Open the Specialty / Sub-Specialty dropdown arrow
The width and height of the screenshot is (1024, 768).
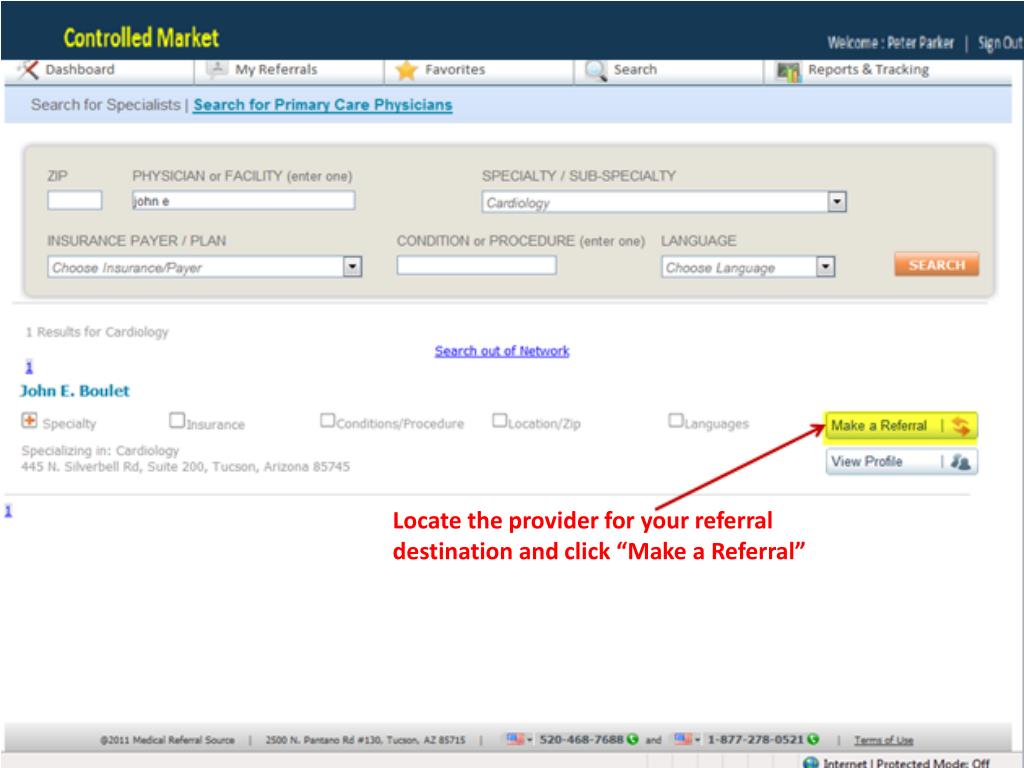837,202
